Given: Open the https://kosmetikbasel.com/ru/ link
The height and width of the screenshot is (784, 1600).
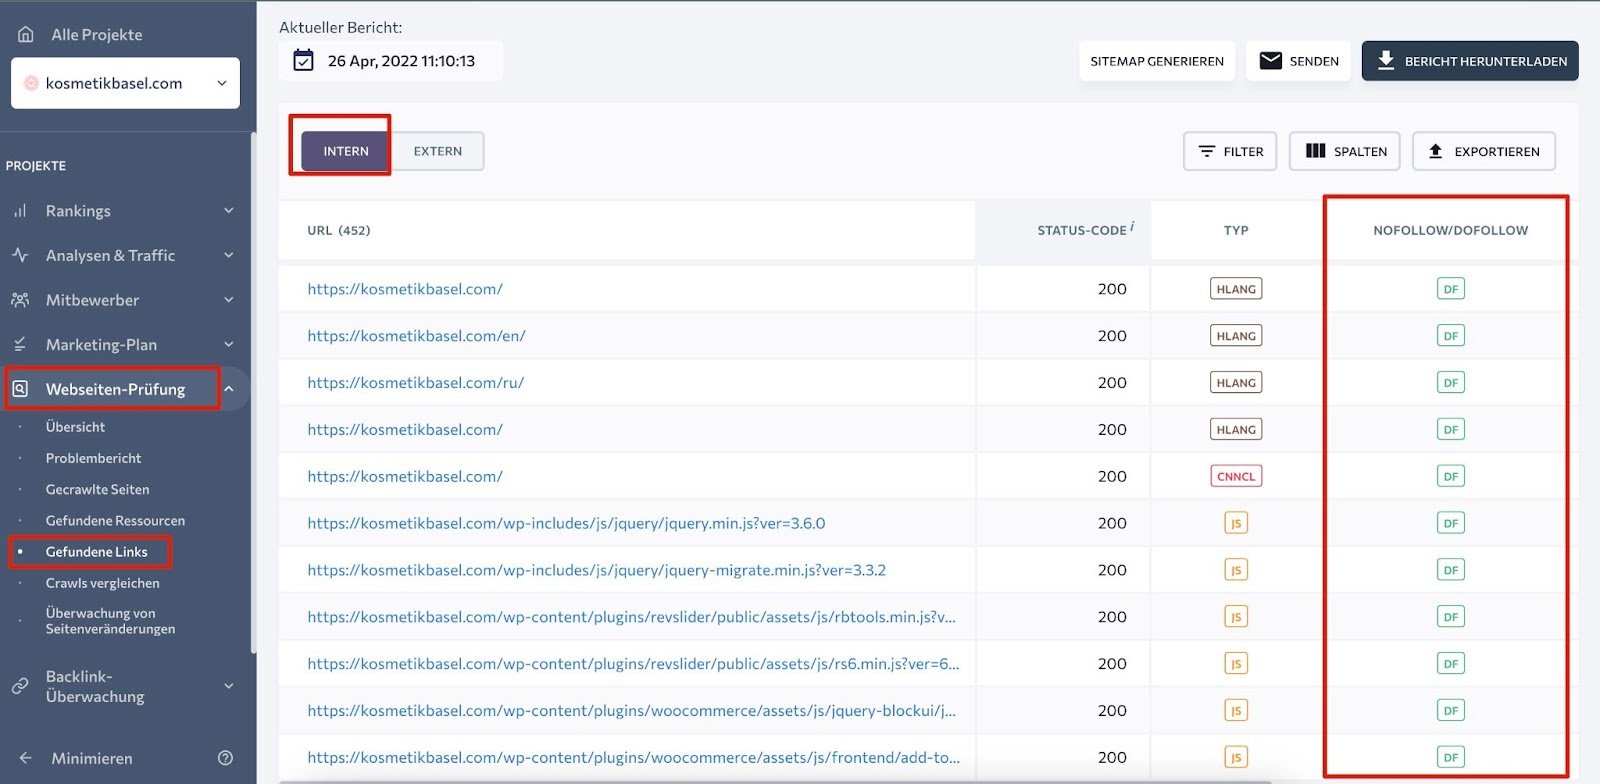Looking at the screenshot, I should click(415, 383).
